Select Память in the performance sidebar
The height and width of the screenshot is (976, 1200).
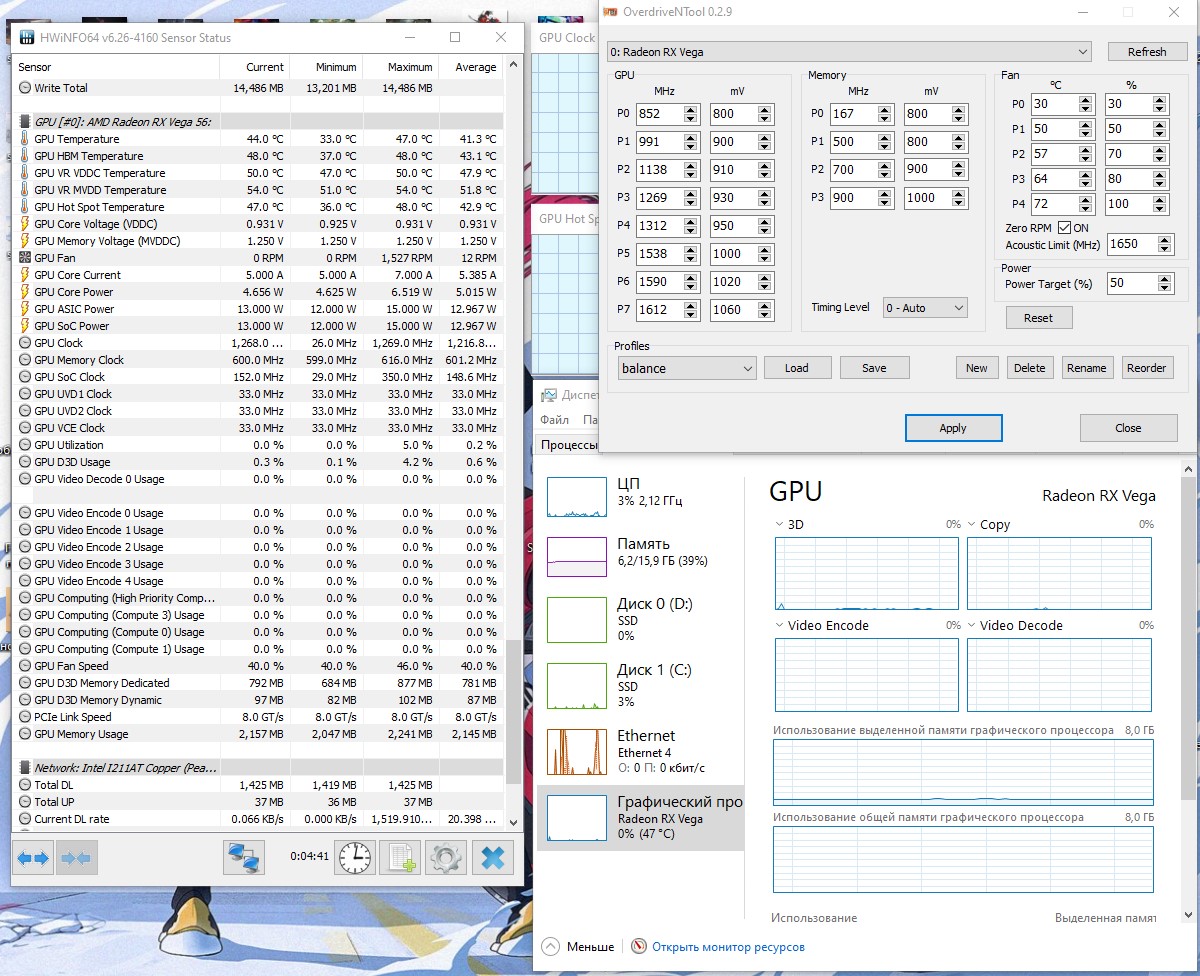[x=641, y=557]
